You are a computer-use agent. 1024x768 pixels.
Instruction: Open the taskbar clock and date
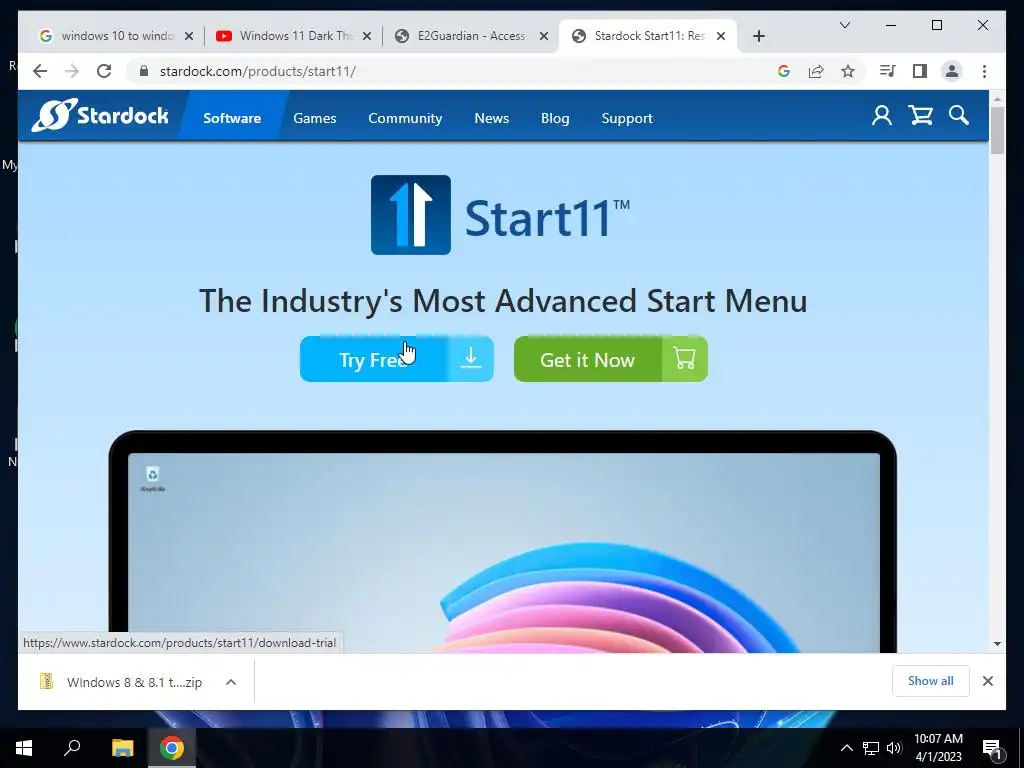(938, 748)
